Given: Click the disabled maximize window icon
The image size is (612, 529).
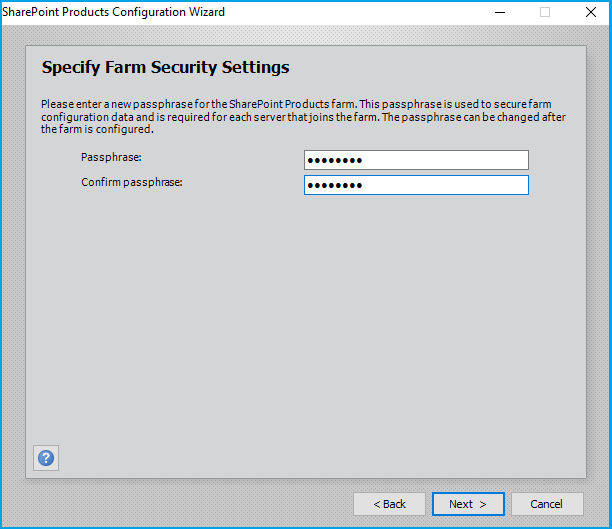Looking at the screenshot, I should coord(545,12).
